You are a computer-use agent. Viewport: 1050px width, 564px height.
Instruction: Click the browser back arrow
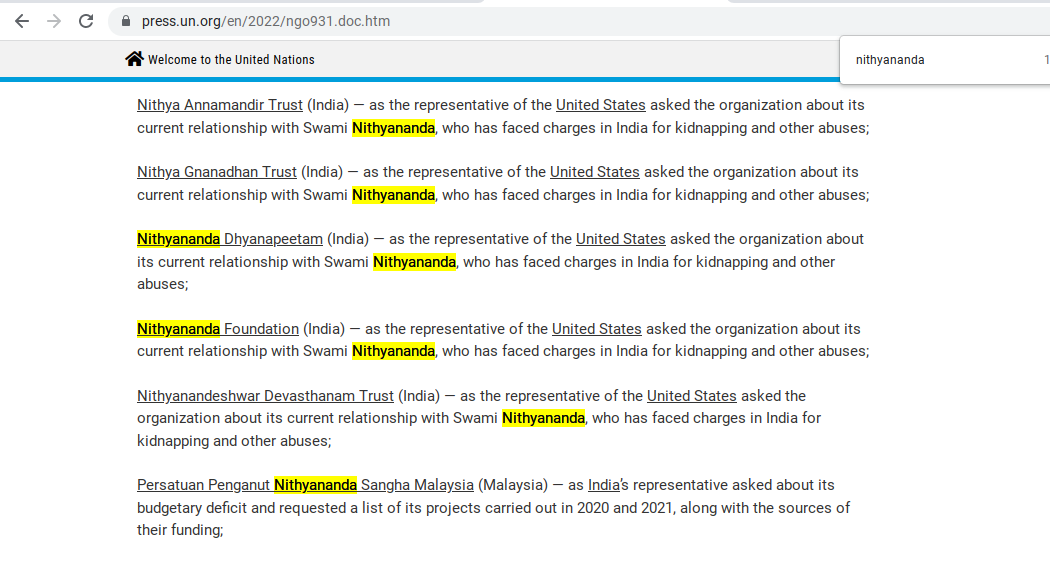[22, 21]
